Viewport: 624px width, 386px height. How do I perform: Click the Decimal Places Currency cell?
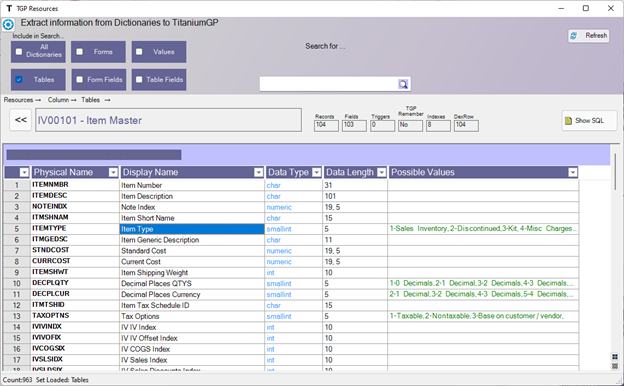[192, 294]
